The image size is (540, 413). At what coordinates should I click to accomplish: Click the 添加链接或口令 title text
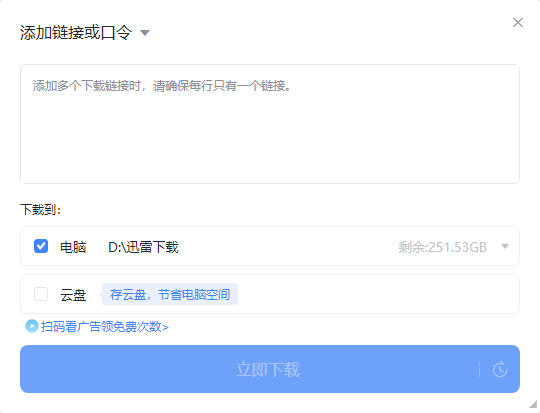coord(76,33)
